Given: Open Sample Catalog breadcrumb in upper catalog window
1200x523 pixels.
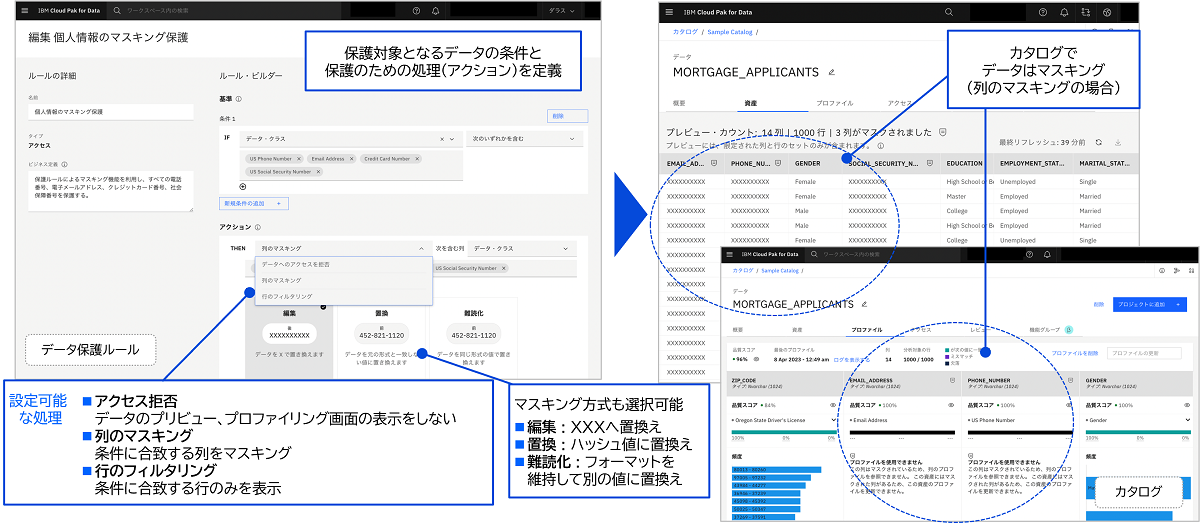Looking at the screenshot, I should click(x=730, y=33).
